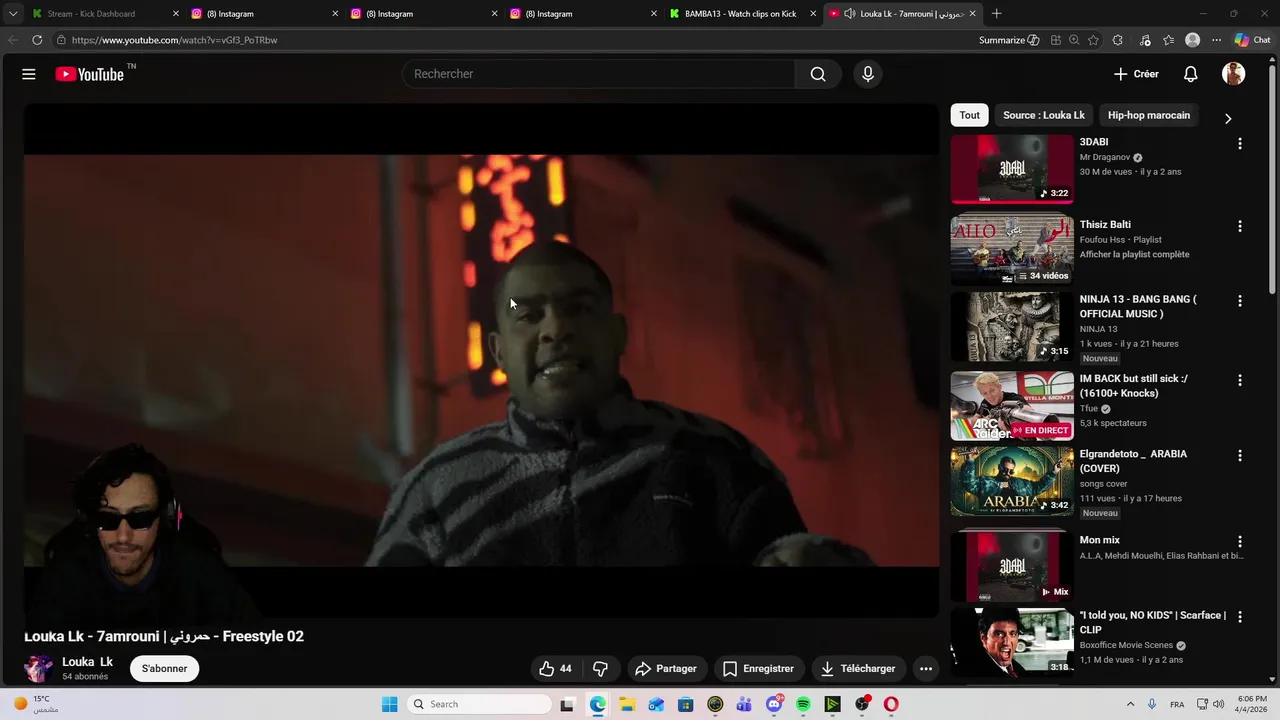Dislike the video with thumbs down
This screenshot has height=720, width=1280.
pos(601,669)
